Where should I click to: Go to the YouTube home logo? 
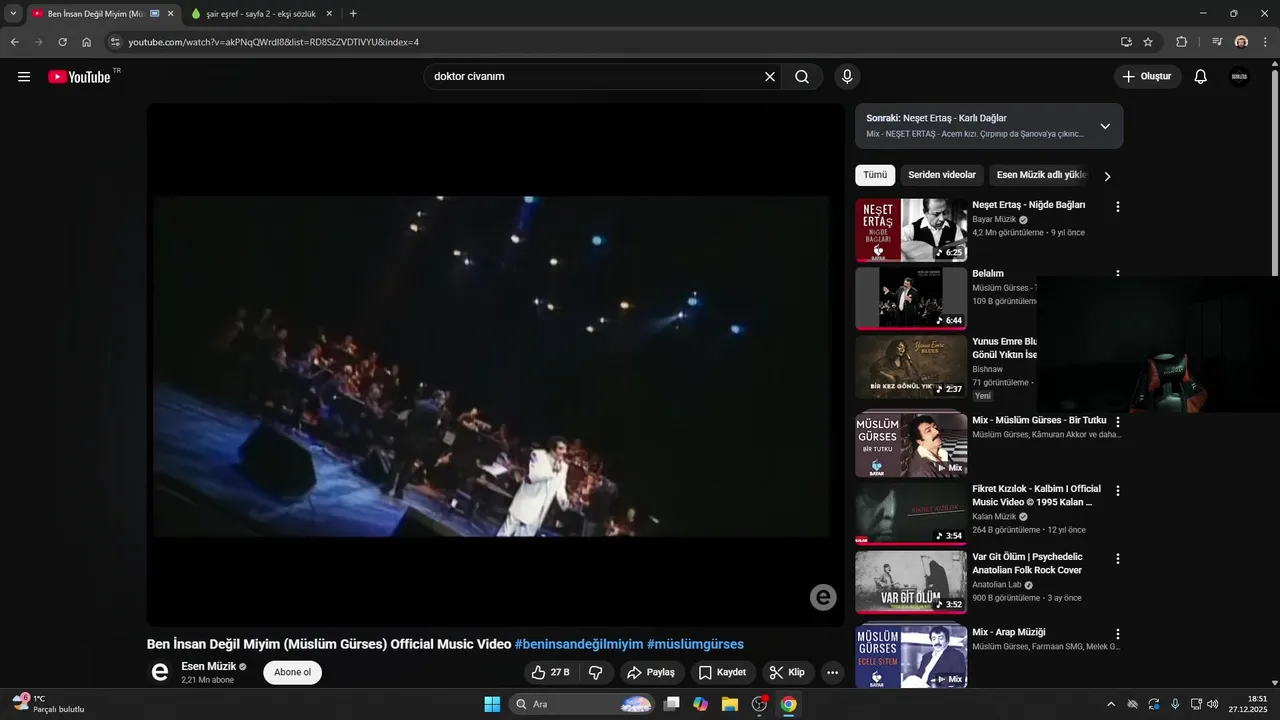[x=80, y=77]
